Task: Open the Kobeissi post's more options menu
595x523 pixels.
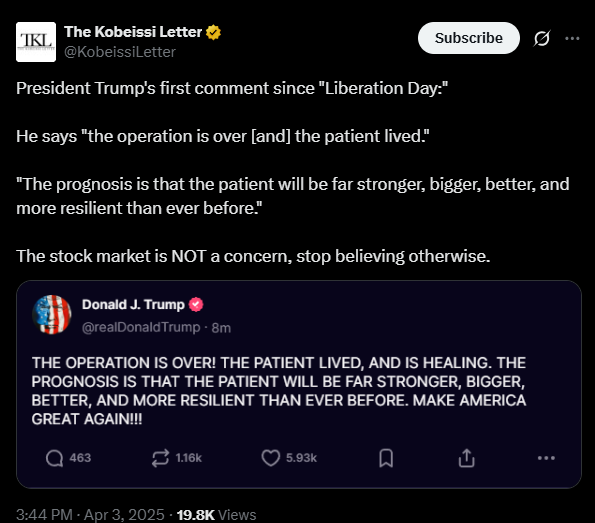Action: click(x=572, y=38)
